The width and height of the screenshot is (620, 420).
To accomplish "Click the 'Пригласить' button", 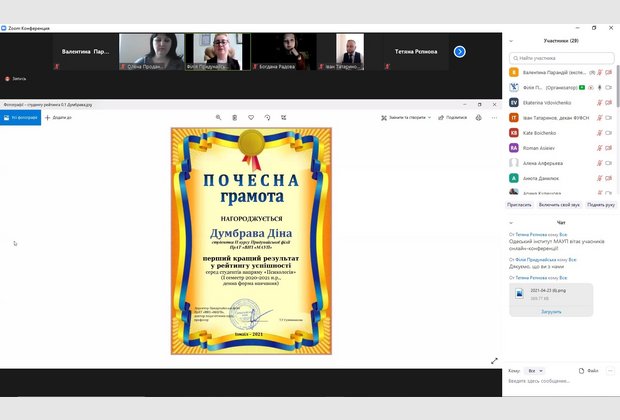I will (x=519, y=204).
